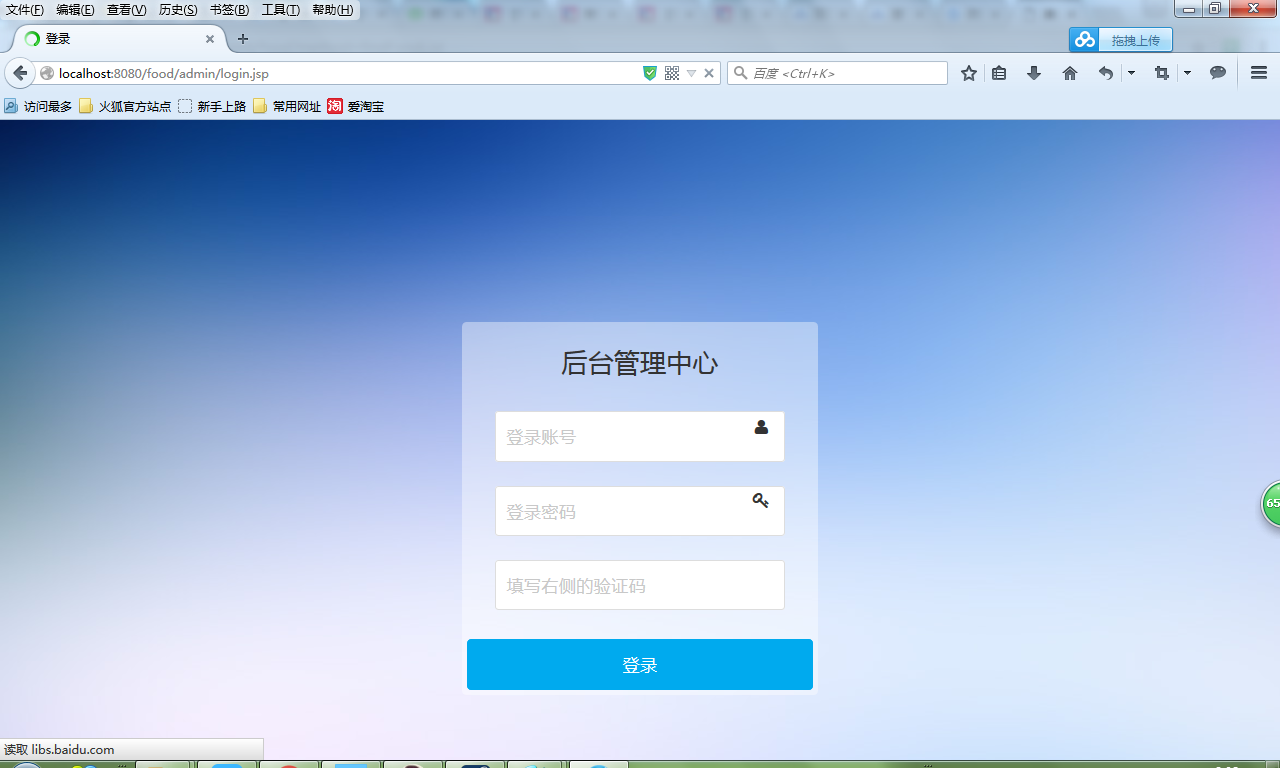Open the 查看(V) menu
The width and height of the screenshot is (1280, 768).
coord(127,10)
